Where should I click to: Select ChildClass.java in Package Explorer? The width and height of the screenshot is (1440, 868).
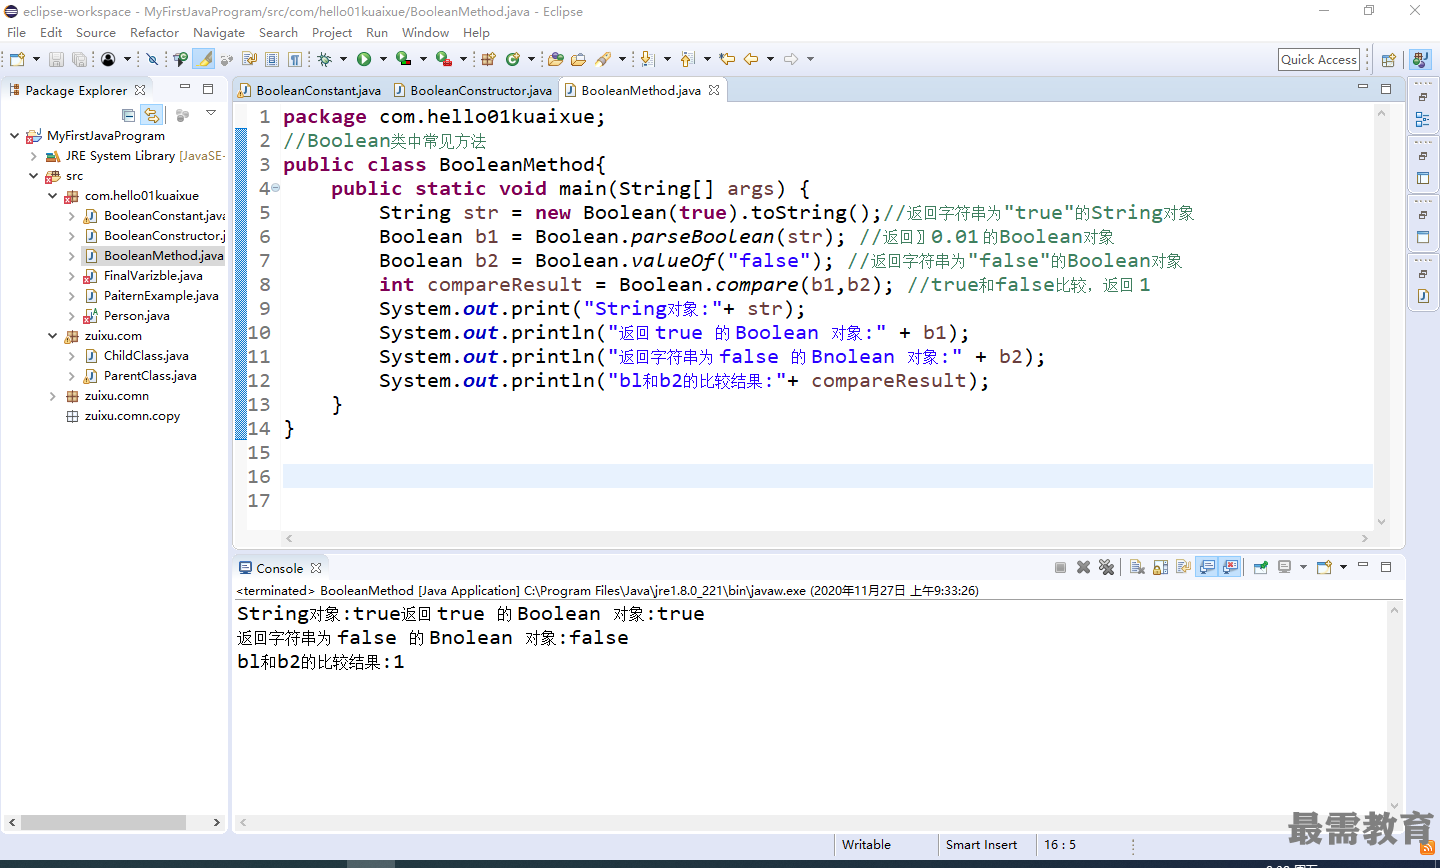pos(146,356)
